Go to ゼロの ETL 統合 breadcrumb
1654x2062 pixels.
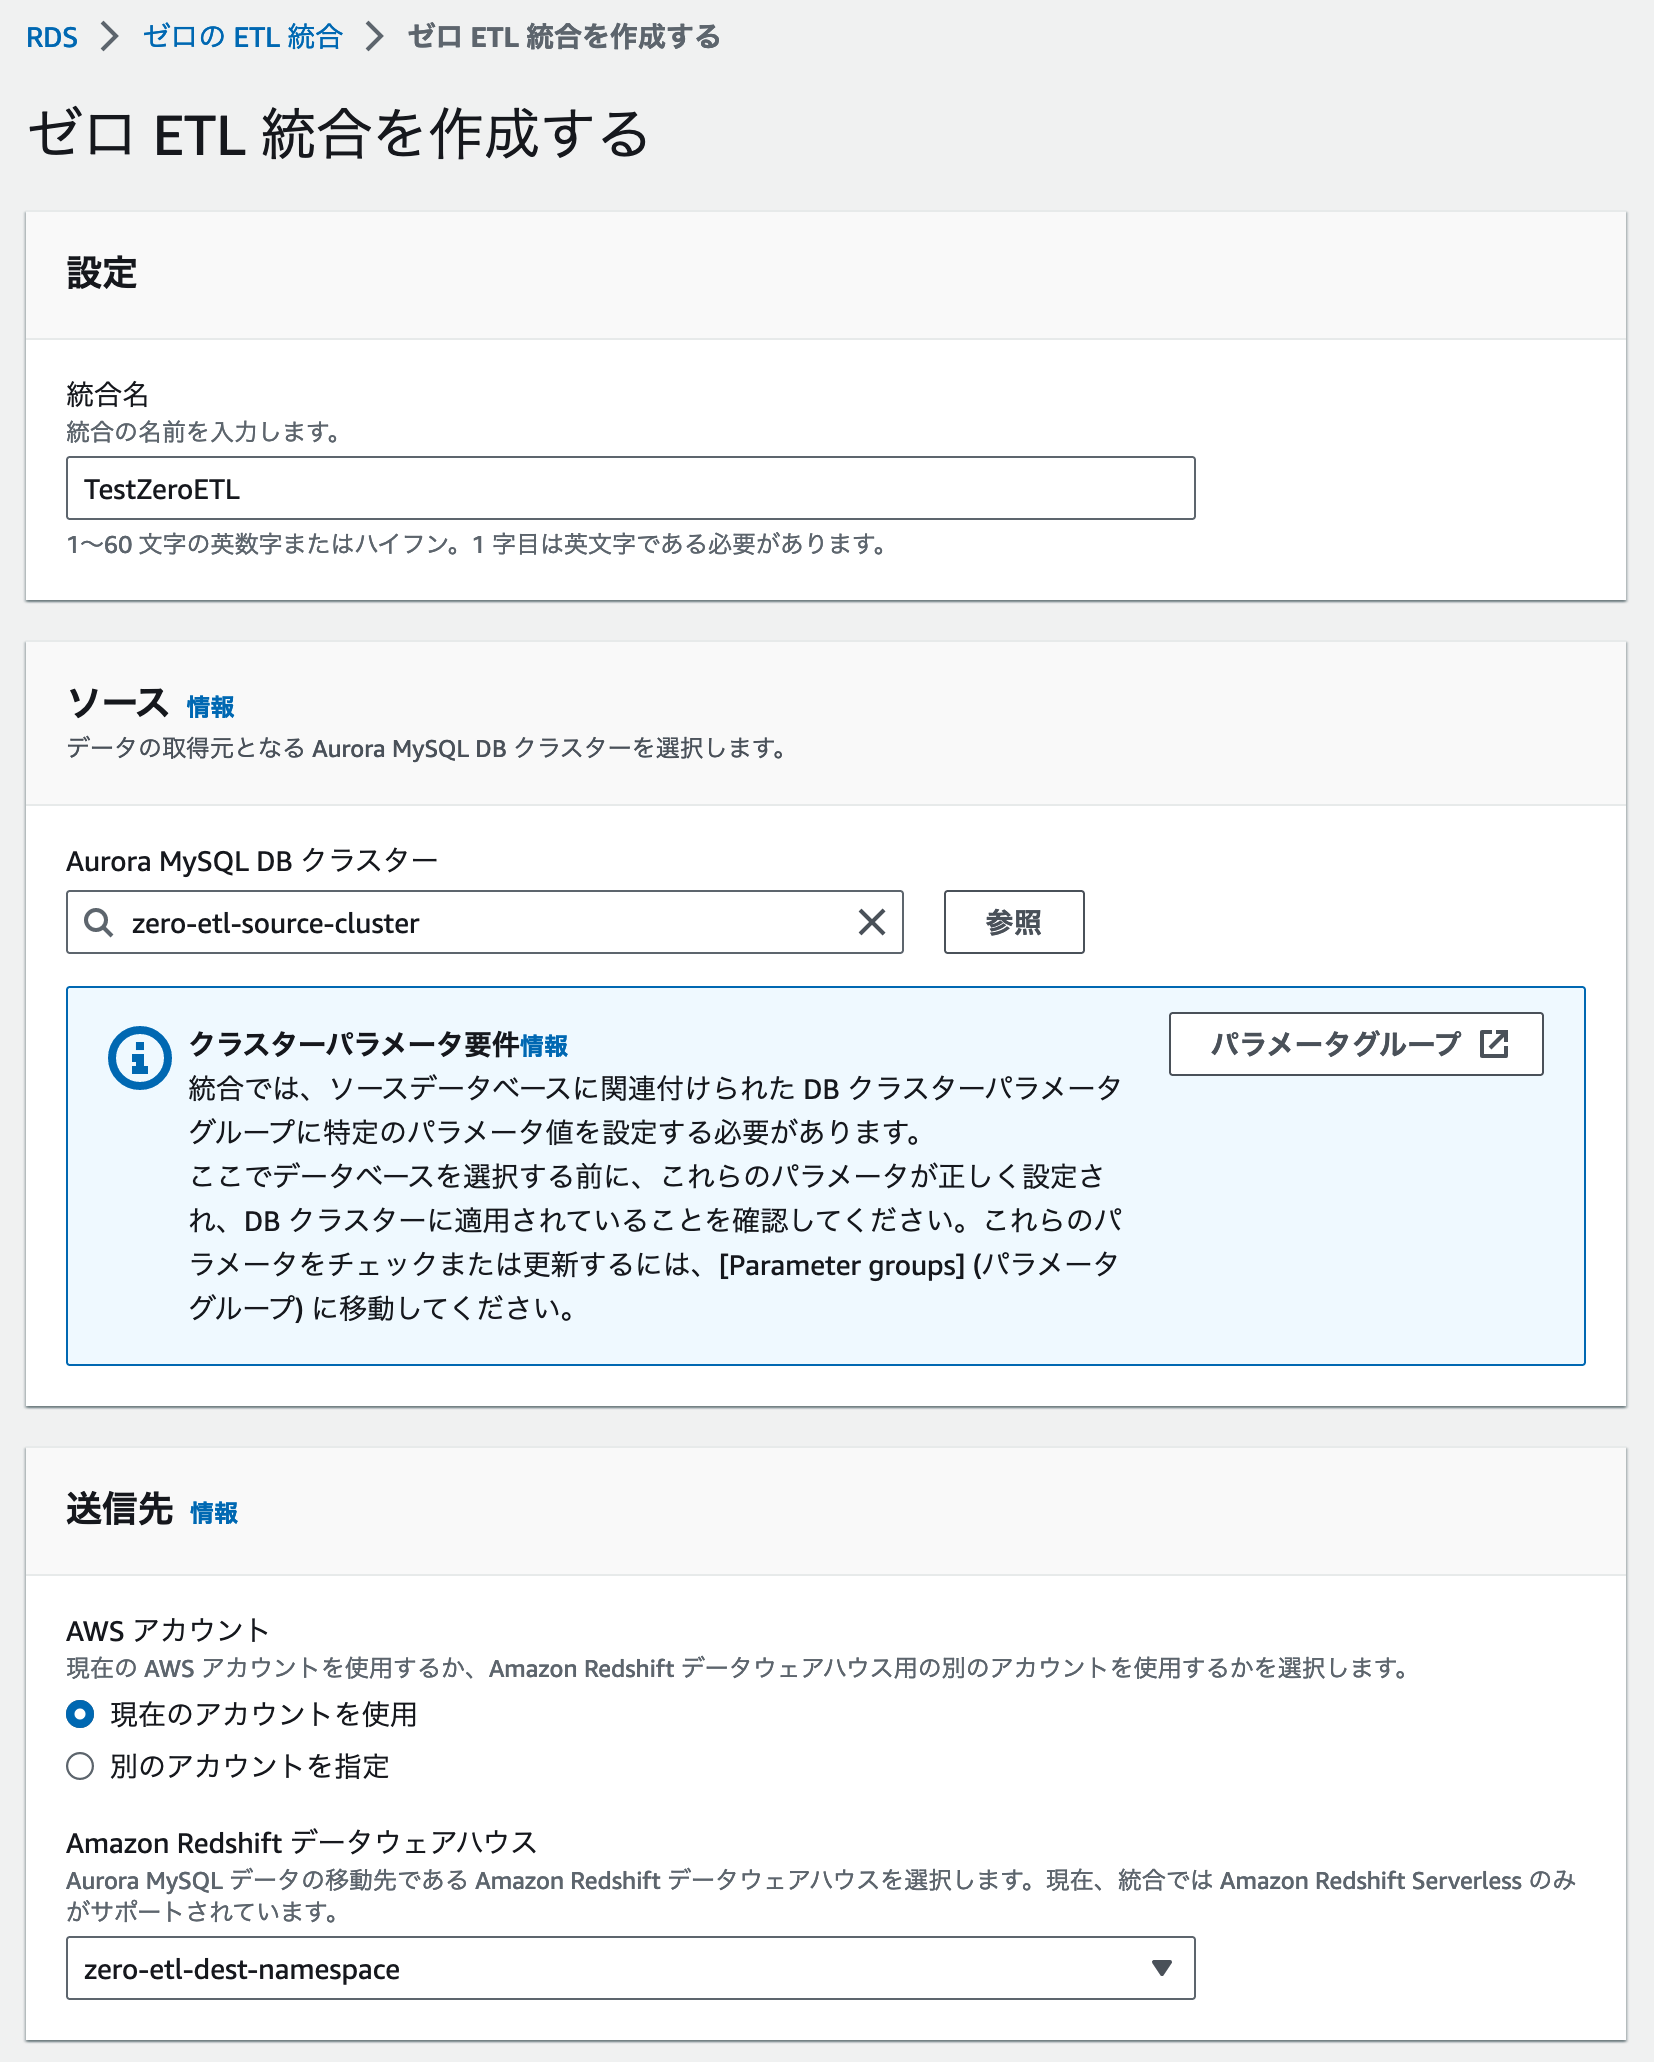(243, 37)
